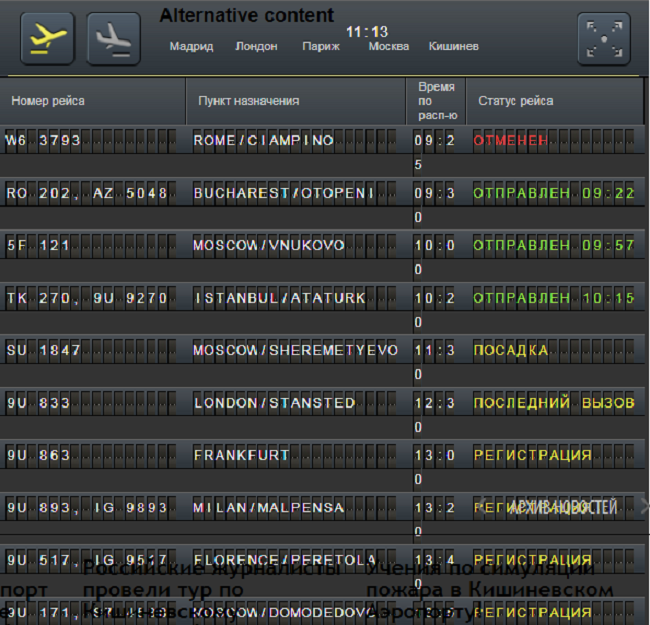Open fullscreen mode with the expand arrows icon

(x=604, y=39)
